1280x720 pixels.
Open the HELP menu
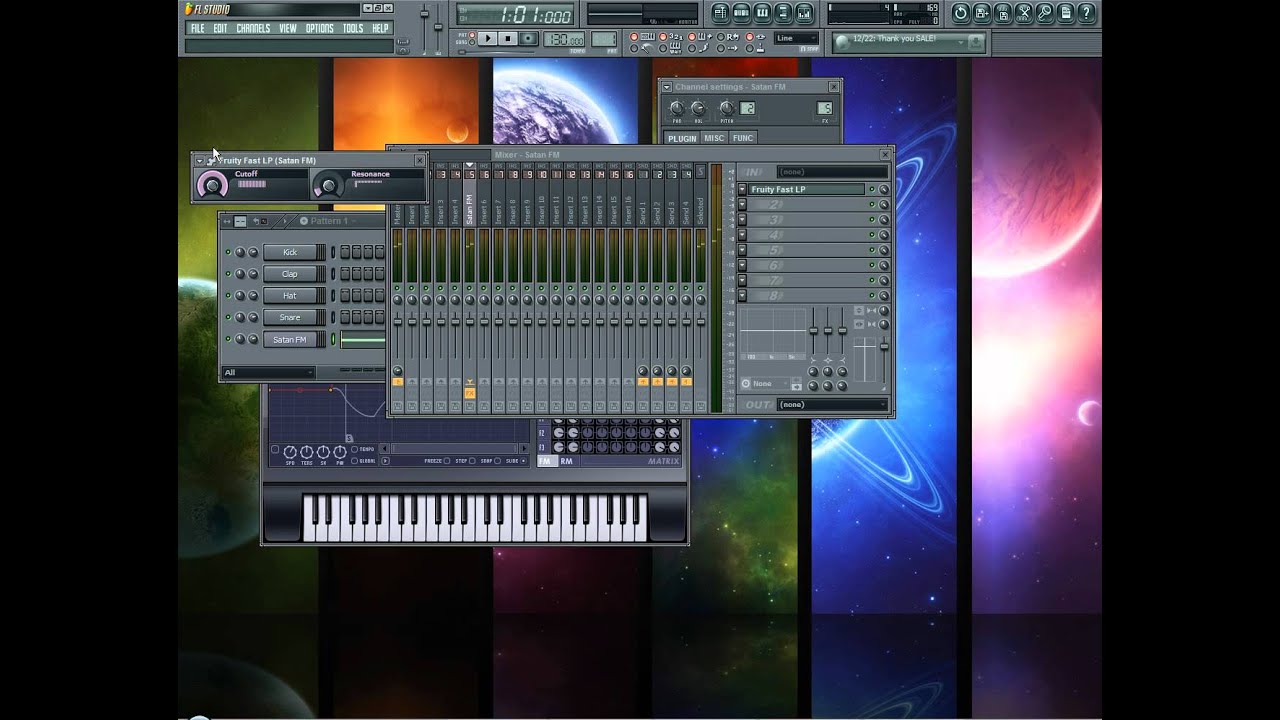coord(380,28)
